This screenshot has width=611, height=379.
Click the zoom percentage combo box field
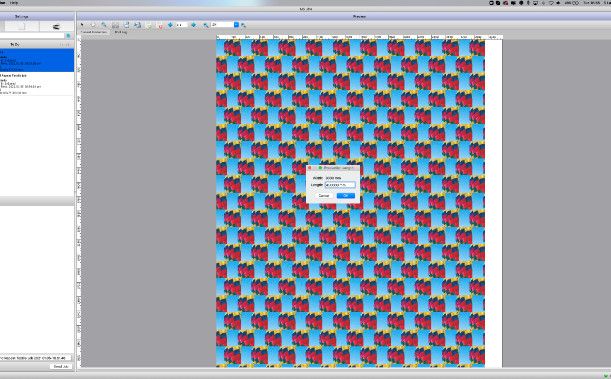(x=223, y=25)
